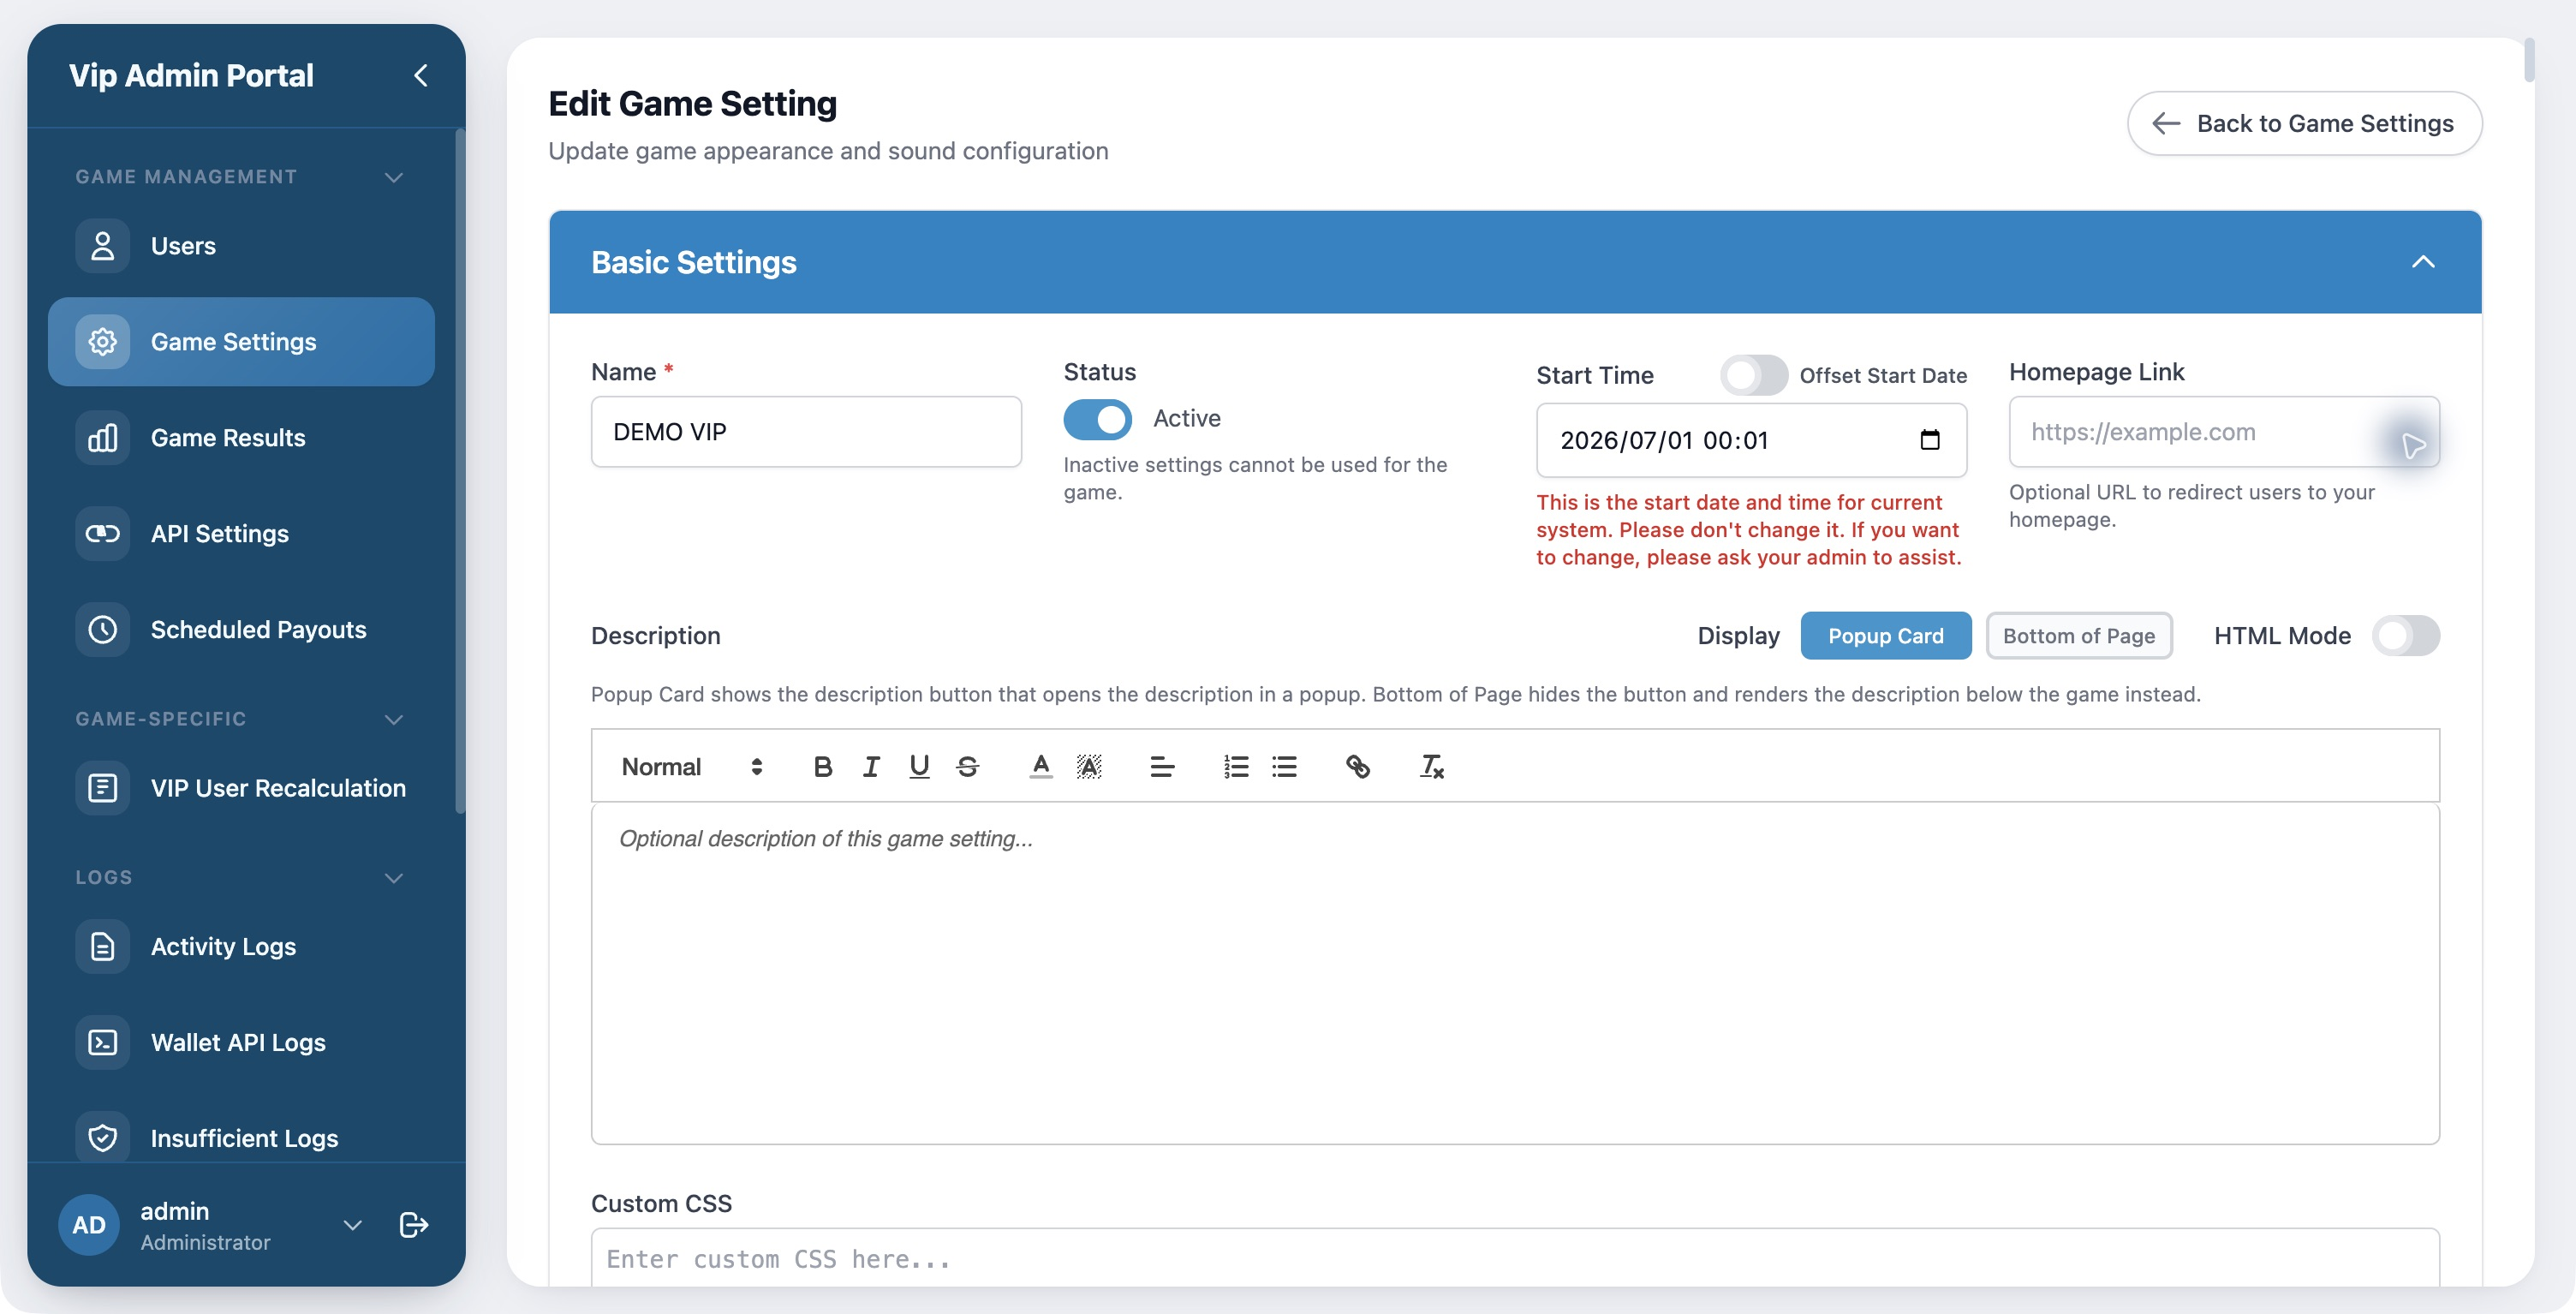
Task: Open text color picker in editor
Action: click(x=1040, y=767)
